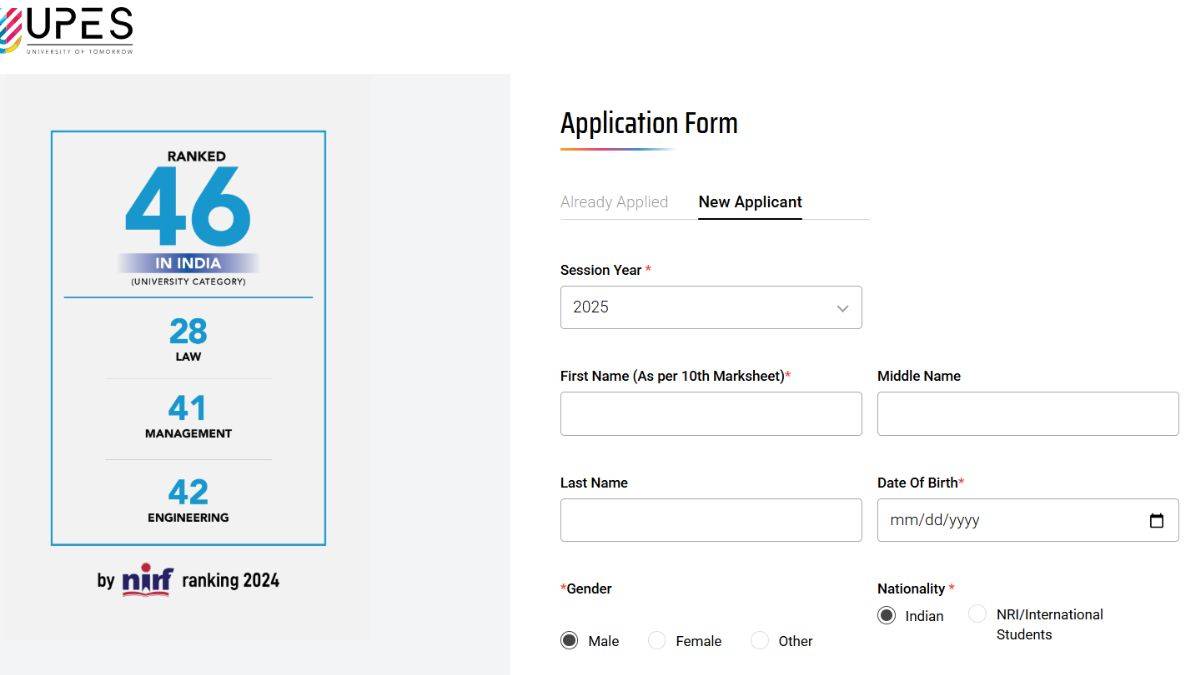Choose the Other gender option
Image resolution: width=1200 pixels, height=675 pixels.
tap(759, 640)
